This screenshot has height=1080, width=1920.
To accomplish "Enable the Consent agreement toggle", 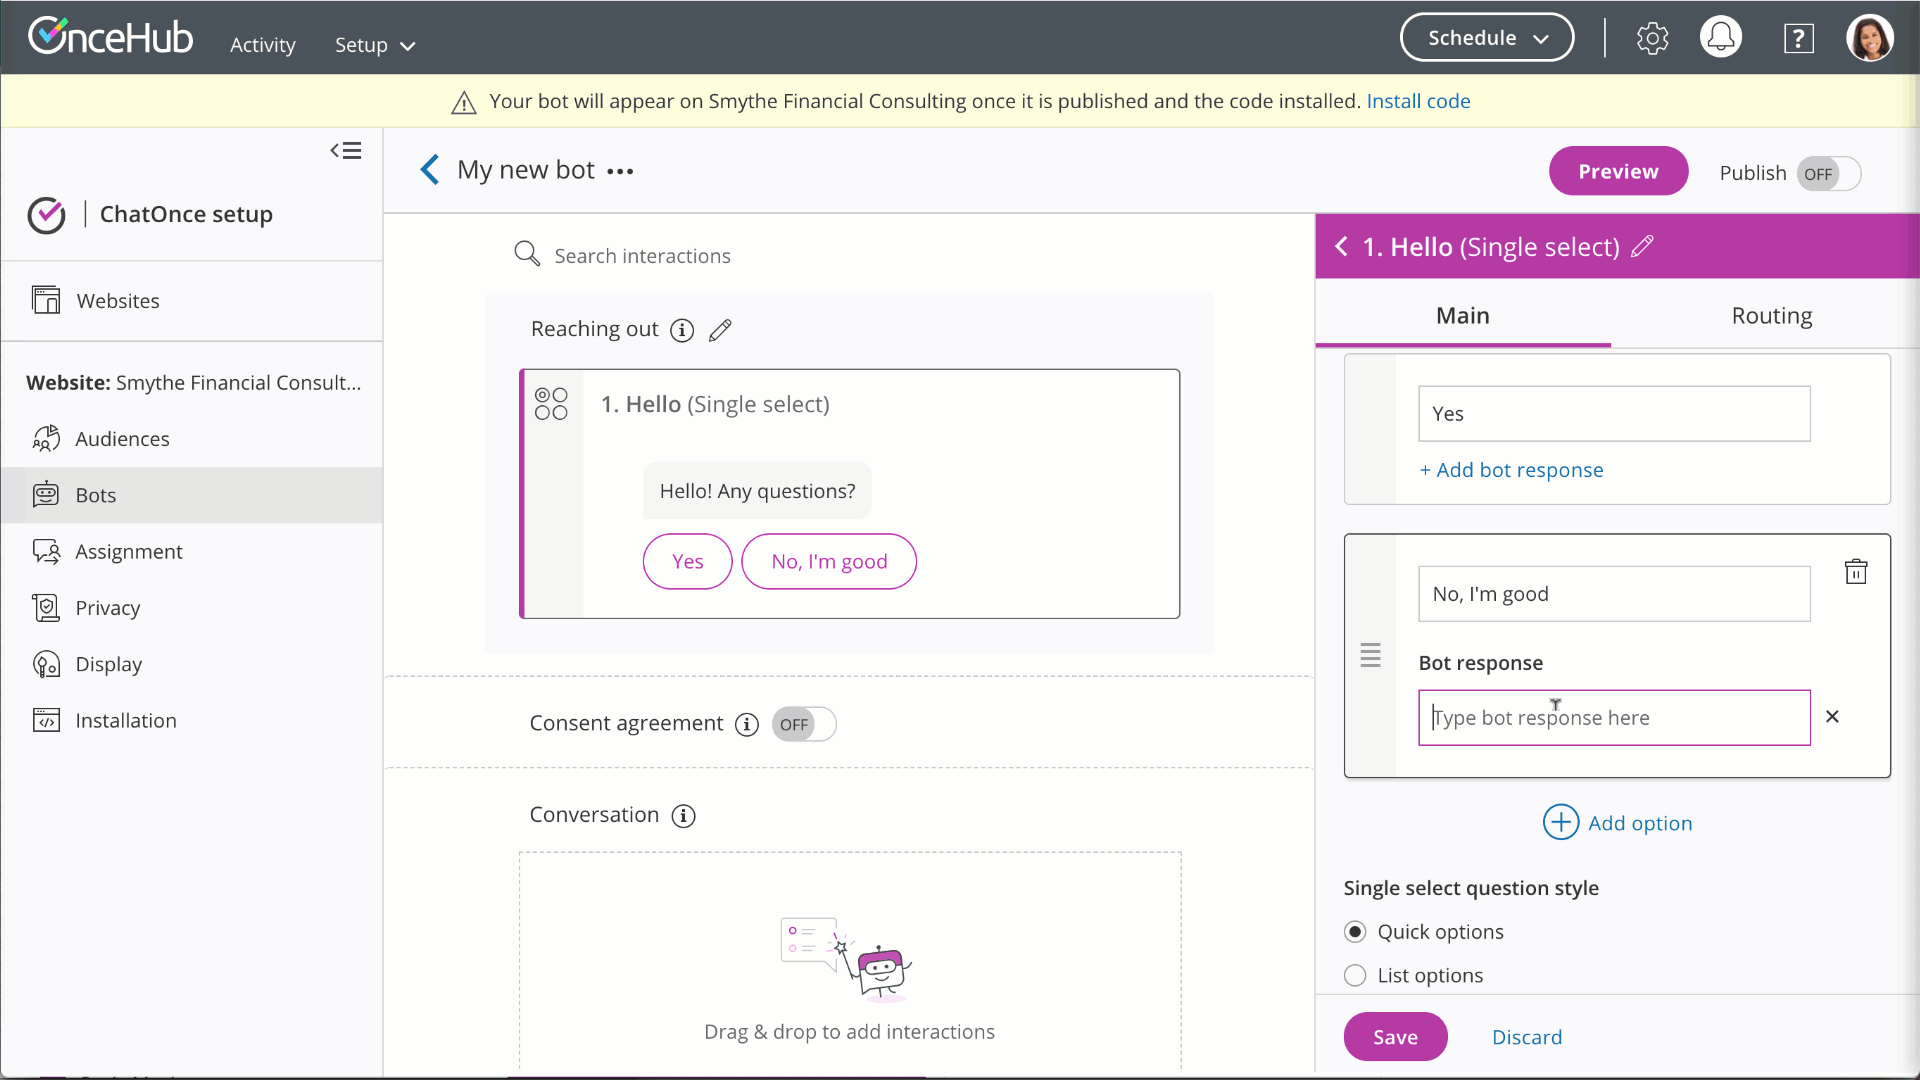I will pyautogui.click(x=803, y=724).
